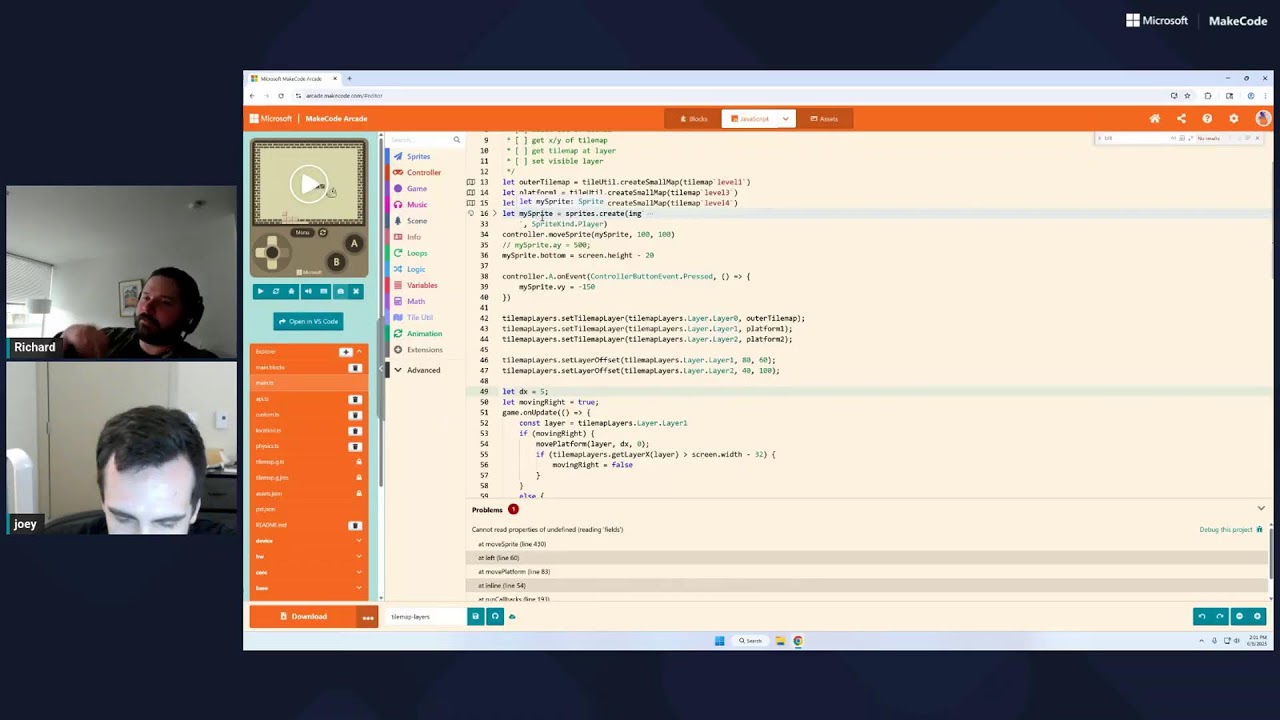Open the simulator Menu button
Screen dimensions: 1280x720
(302, 233)
